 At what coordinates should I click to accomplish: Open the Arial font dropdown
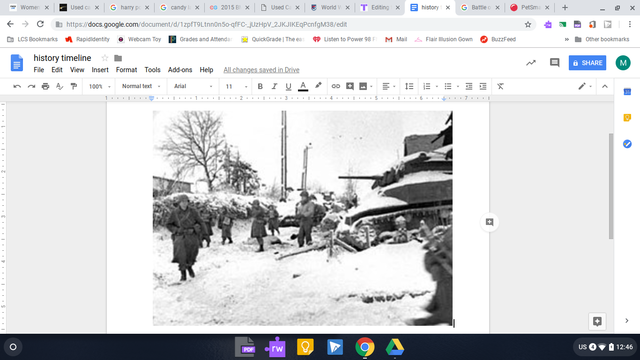pos(193,86)
